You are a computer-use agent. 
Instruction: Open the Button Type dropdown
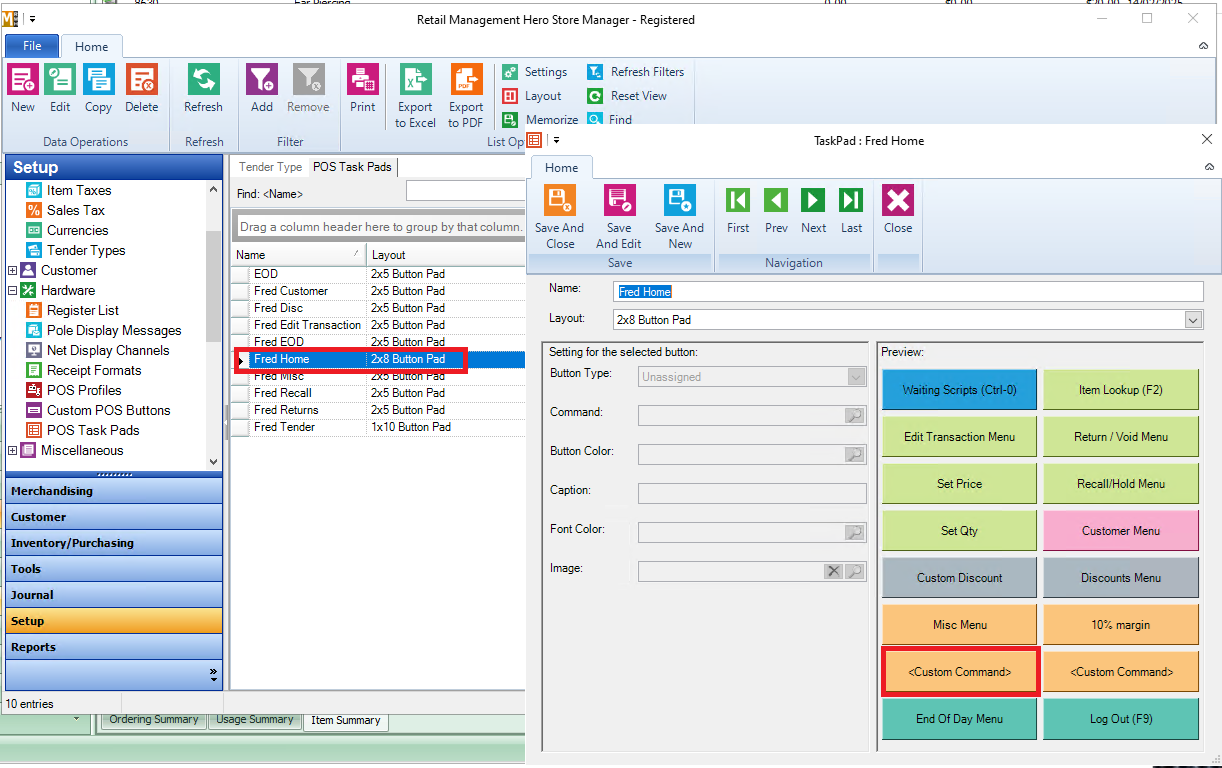tap(856, 377)
